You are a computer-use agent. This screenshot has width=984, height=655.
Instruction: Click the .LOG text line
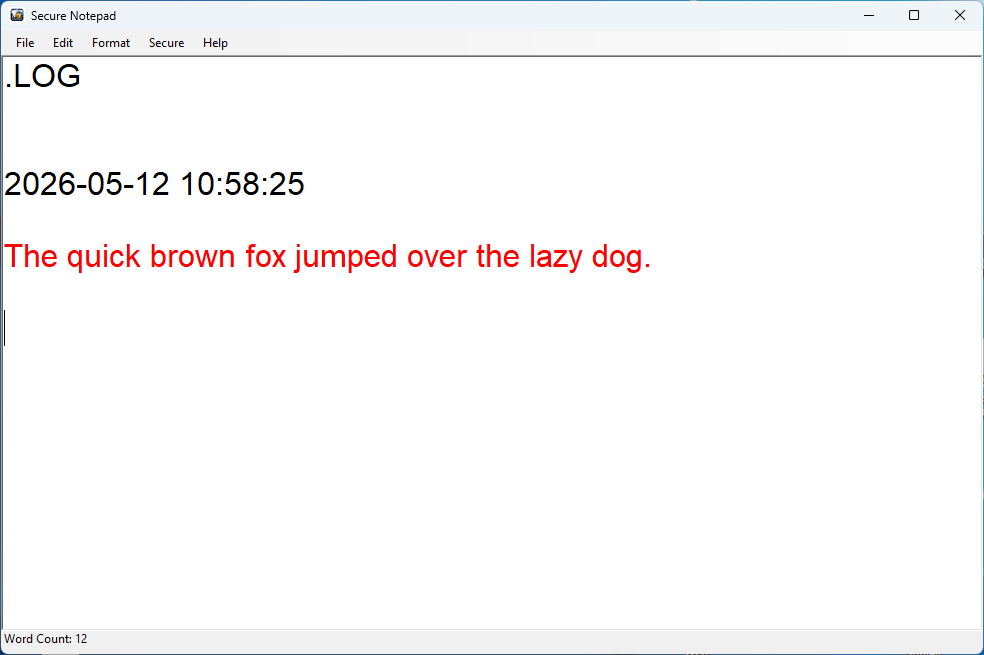point(43,76)
